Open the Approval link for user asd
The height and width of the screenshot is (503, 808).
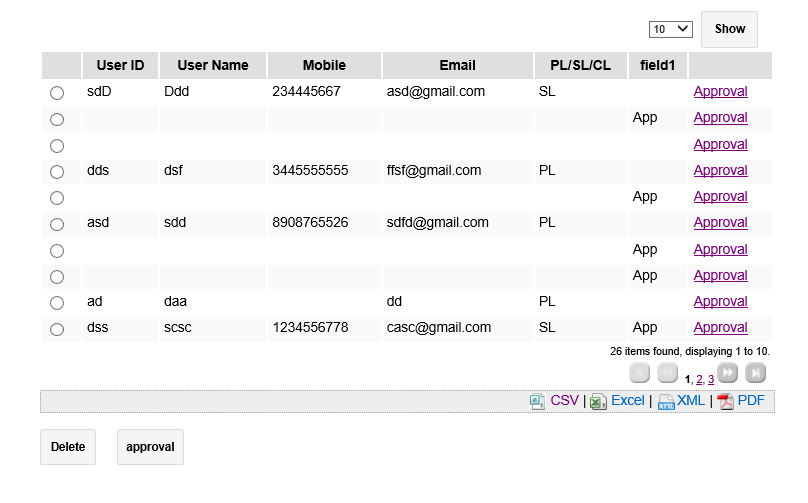tap(720, 222)
